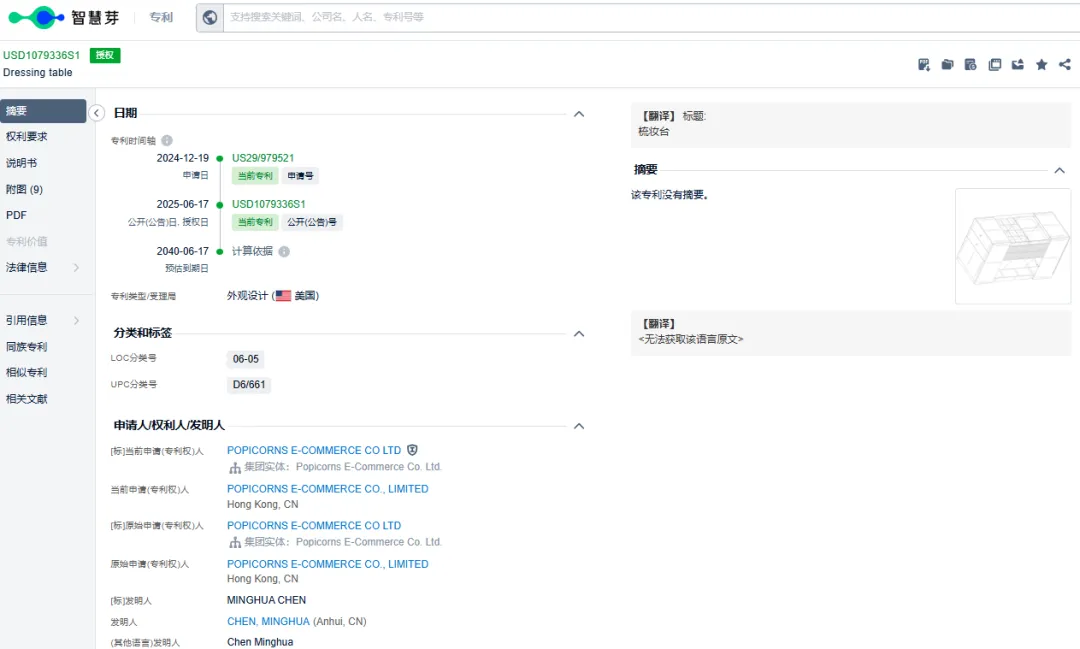Click the green 授权 status badge
This screenshot has width=1080, height=649.
(x=105, y=55)
